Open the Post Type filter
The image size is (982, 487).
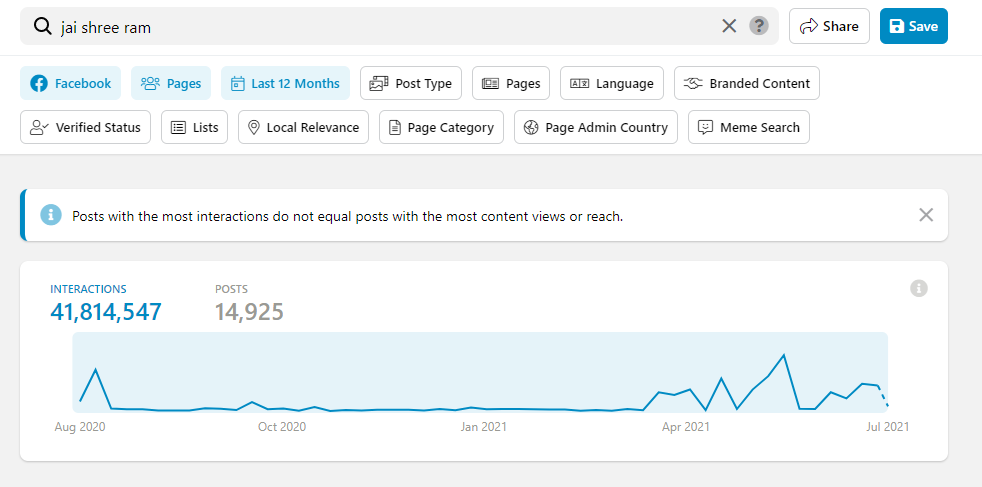(410, 83)
